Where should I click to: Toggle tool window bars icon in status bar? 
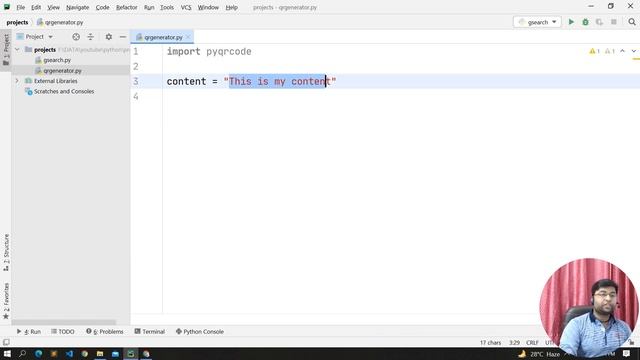point(6,342)
